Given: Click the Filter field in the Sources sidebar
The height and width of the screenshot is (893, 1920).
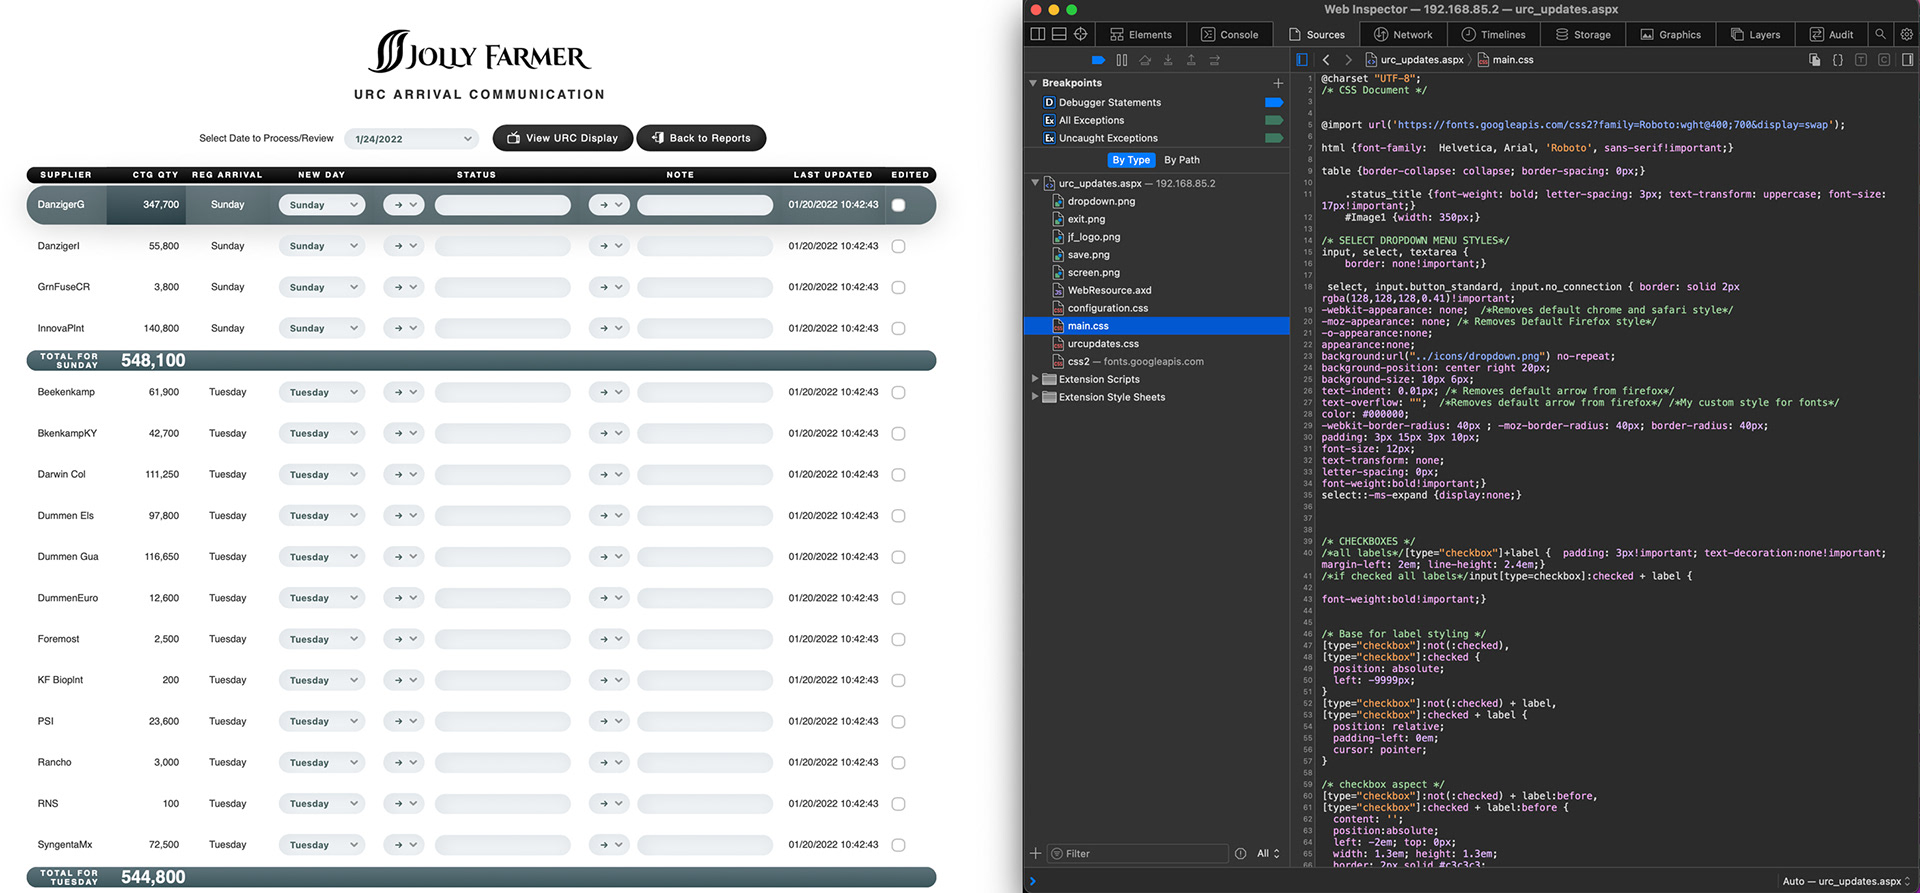Looking at the screenshot, I should (1137, 853).
